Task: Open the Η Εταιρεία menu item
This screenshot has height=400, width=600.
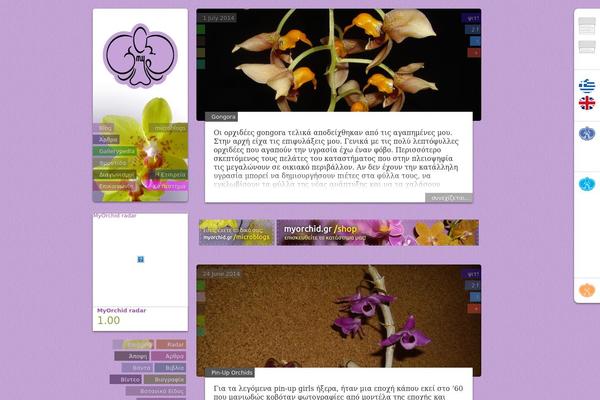Action: pyautogui.click(x=169, y=175)
